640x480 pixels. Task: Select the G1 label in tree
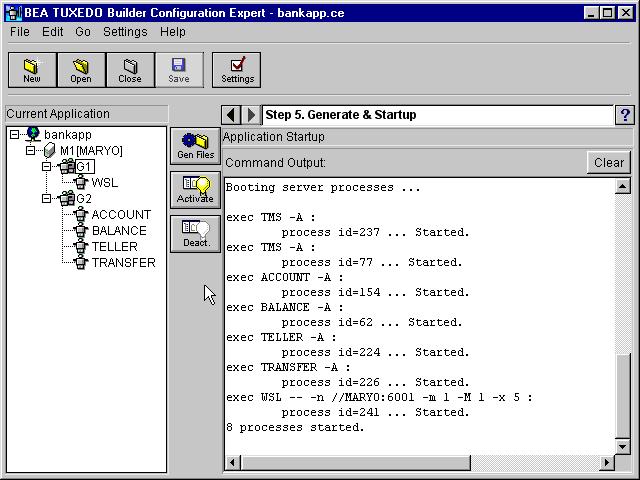(x=85, y=167)
